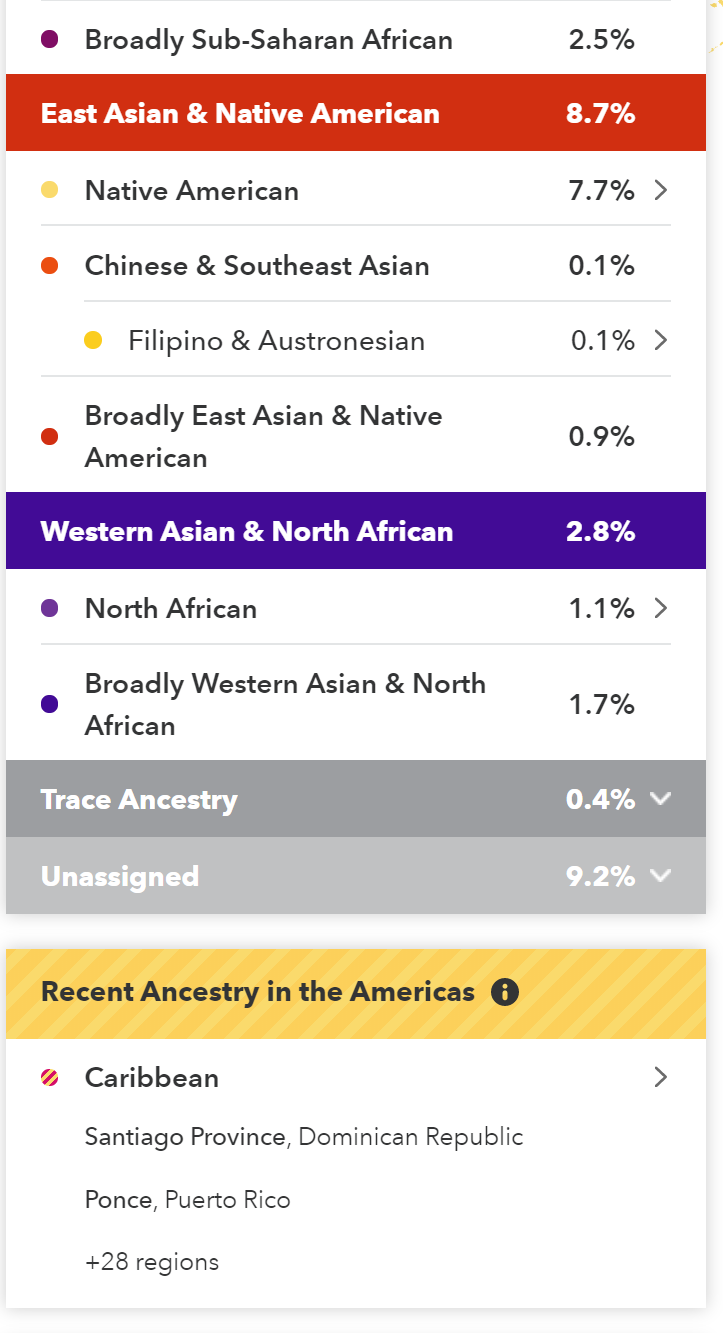723x1333 pixels.
Task: Open the Caribbean region details arrow
Action: 660,1077
